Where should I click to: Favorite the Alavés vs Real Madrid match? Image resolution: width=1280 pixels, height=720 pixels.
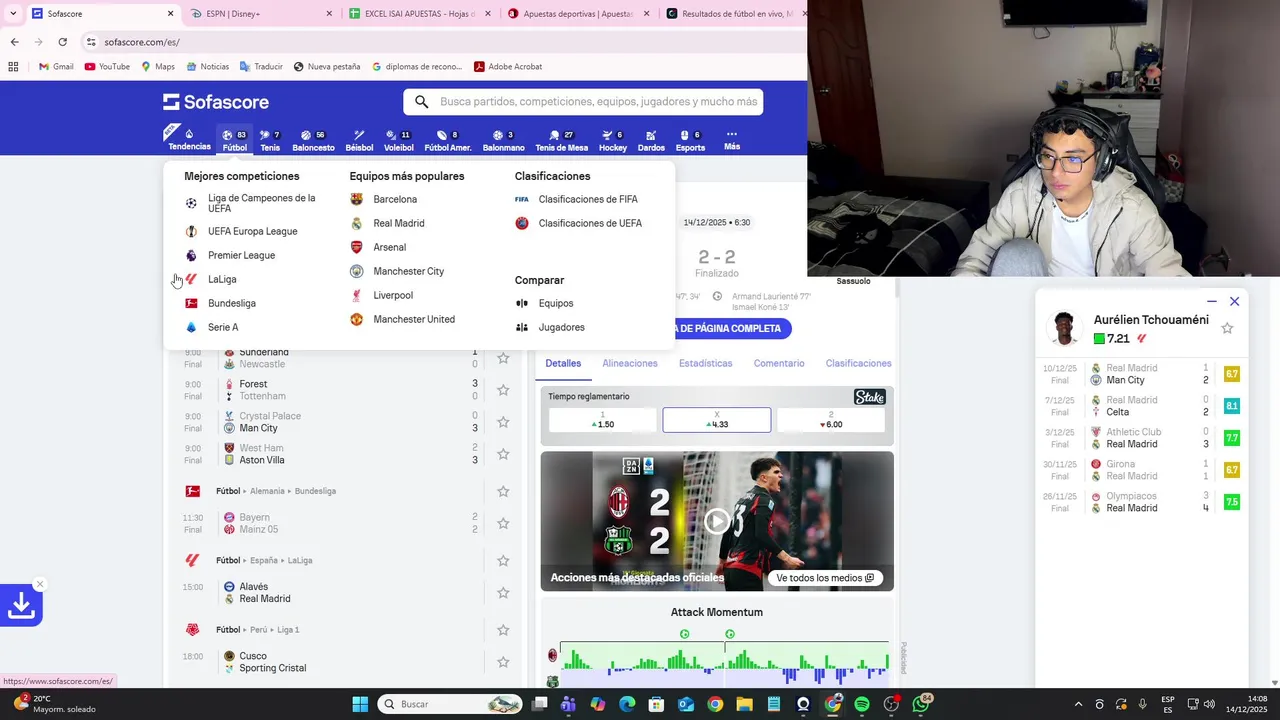pos(503,592)
